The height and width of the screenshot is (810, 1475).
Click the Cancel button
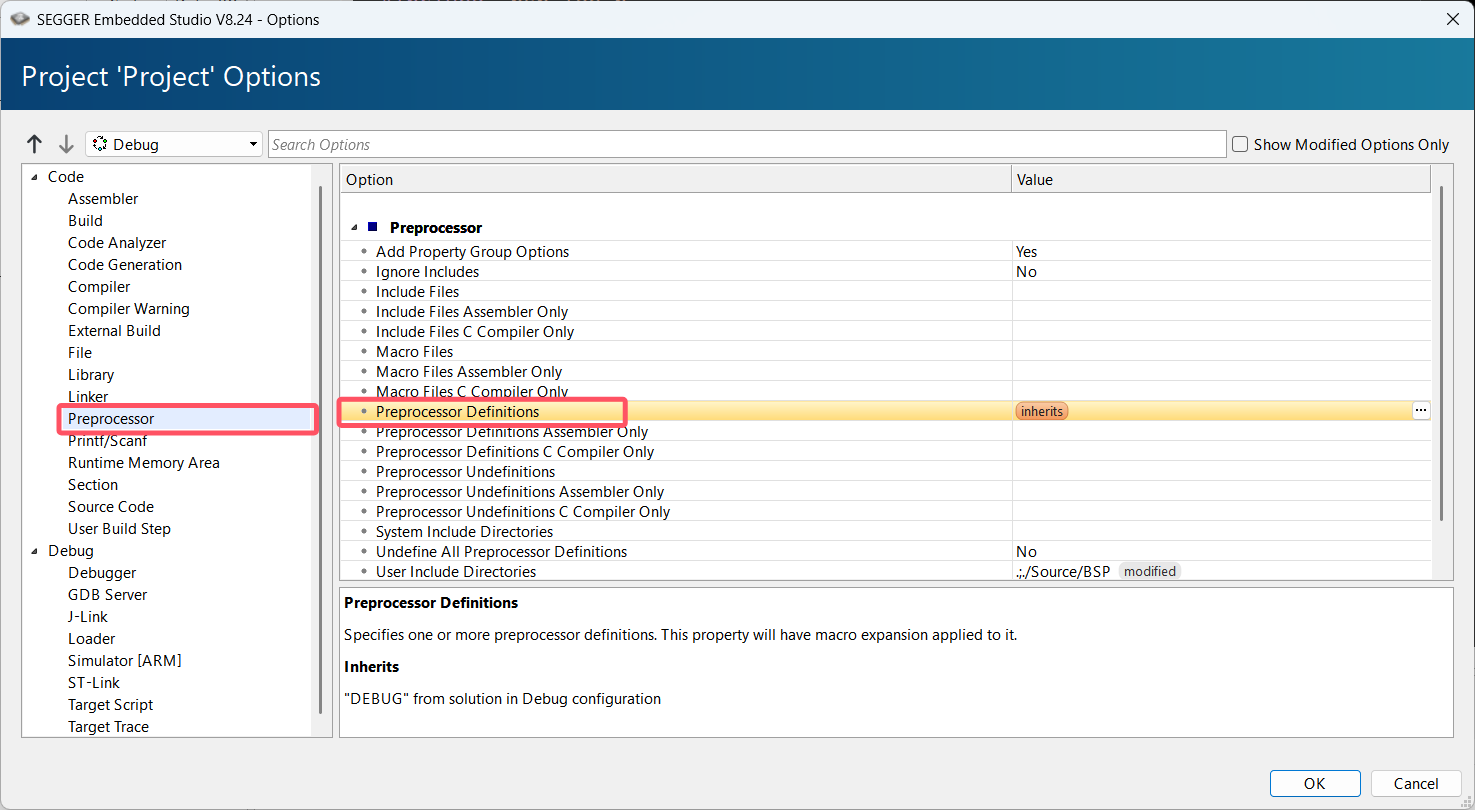pyautogui.click(x=1416, y=783)
